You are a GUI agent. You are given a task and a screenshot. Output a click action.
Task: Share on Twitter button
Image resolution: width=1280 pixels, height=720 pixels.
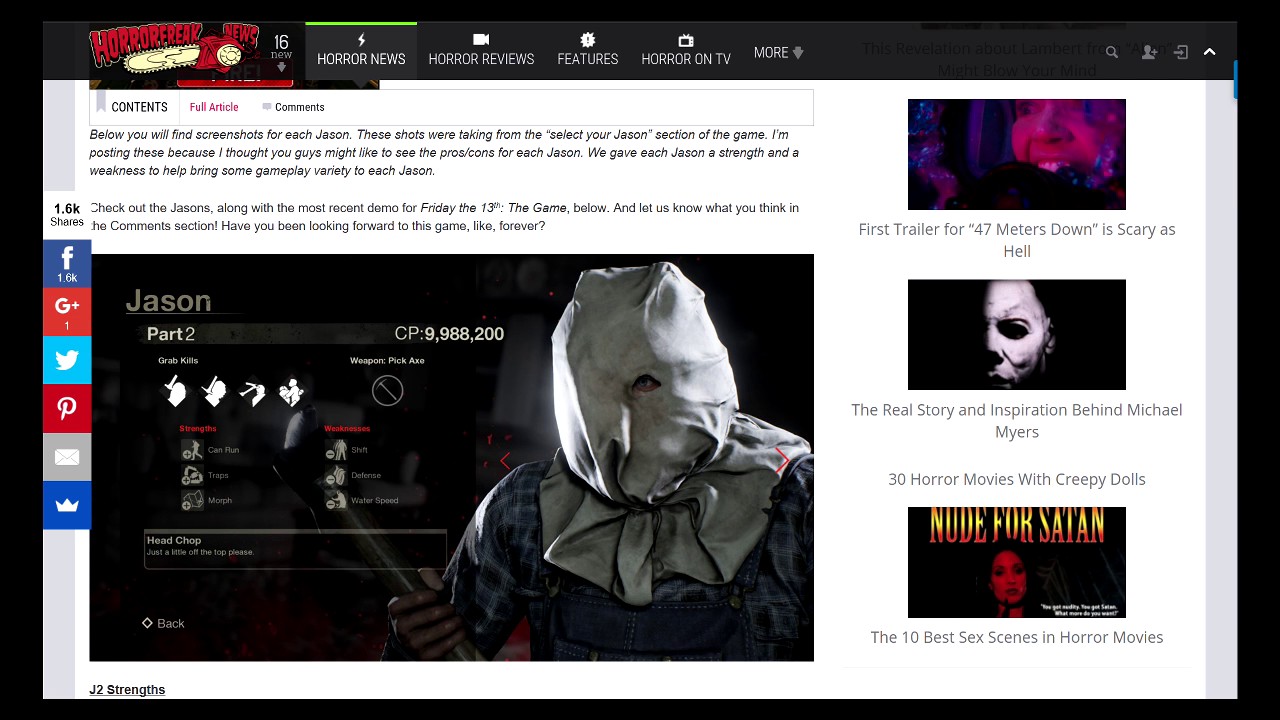(67, 360)
